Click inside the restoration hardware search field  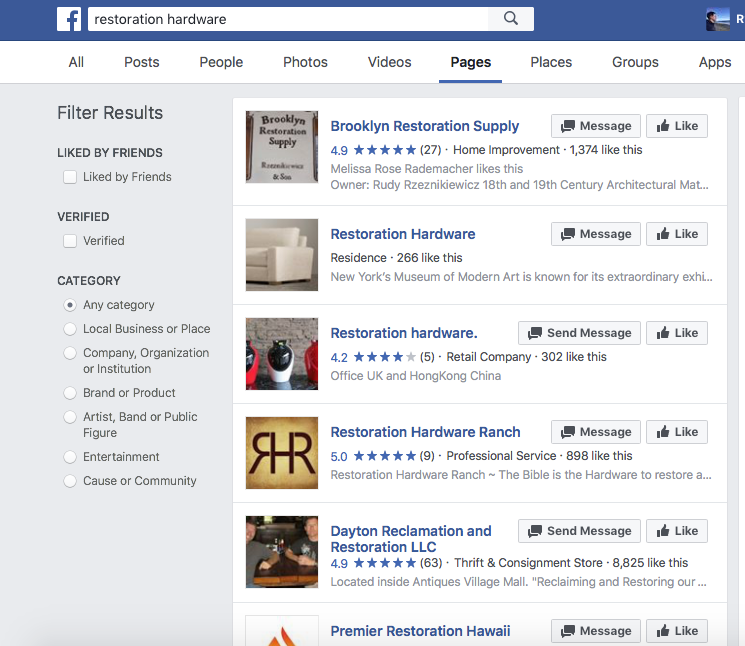click(288, 19)
